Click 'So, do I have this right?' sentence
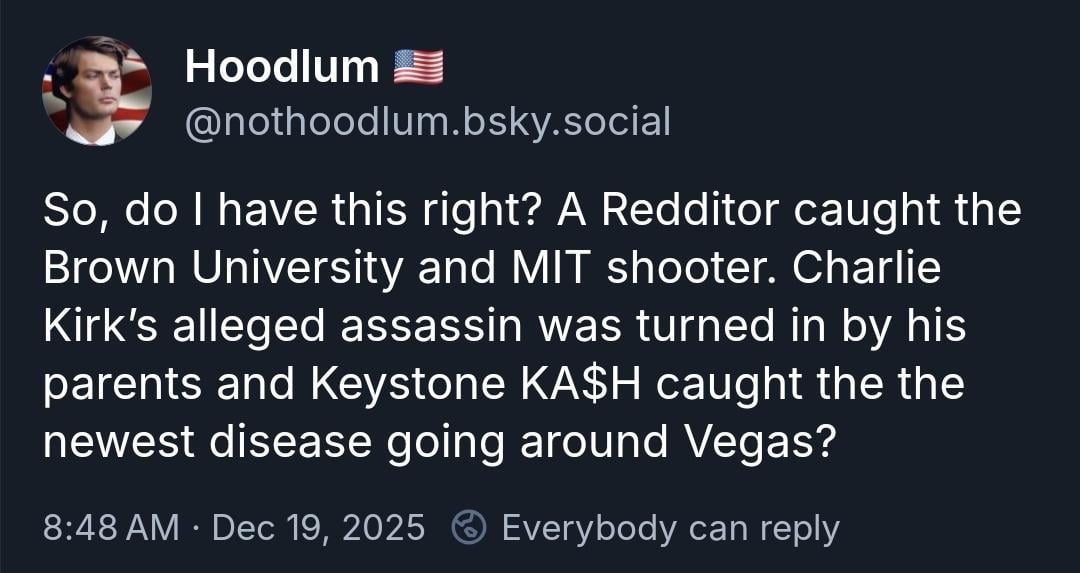 click(x=291, y=211)
